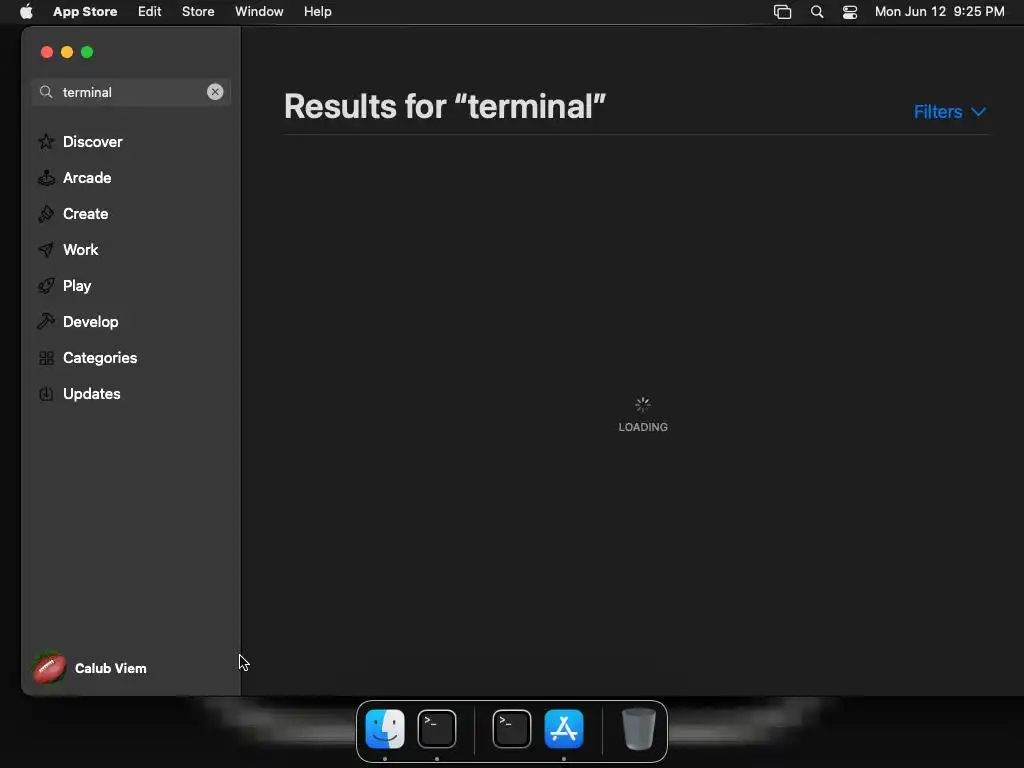Image resolution: width=1024 pixels, height=768 pixels.
Task: Click the Arcade joystick icon
Action: (46, 178)
